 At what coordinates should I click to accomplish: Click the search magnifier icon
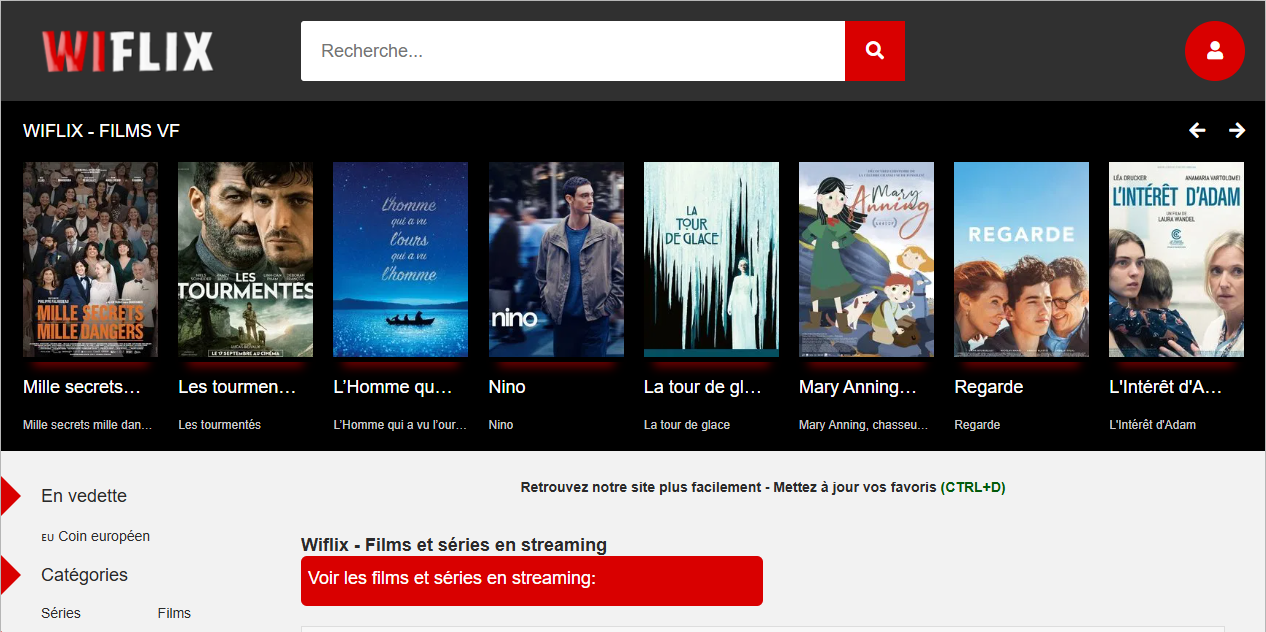[874, 50]
